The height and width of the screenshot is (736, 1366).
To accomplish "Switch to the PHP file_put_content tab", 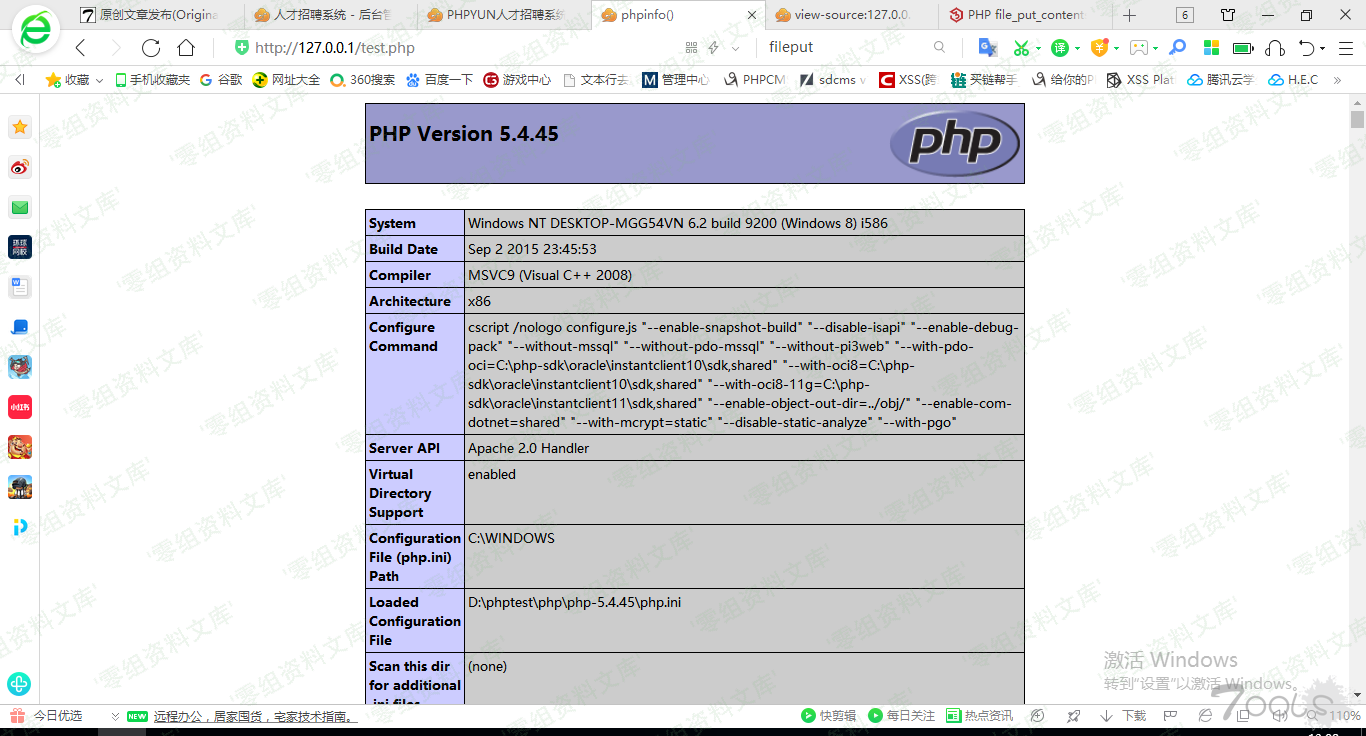I will (x=1024, y=15).
